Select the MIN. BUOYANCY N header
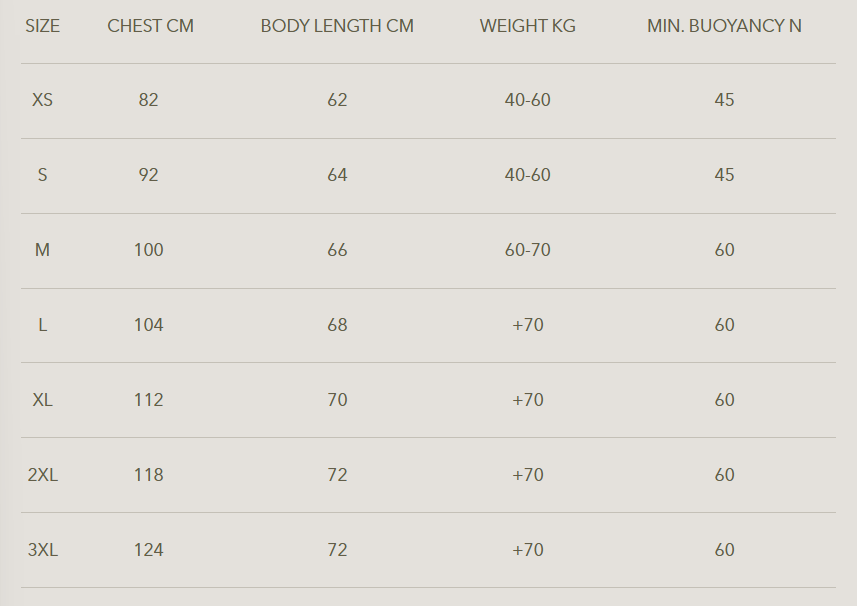857x606 pixels. tap(724, 26)
